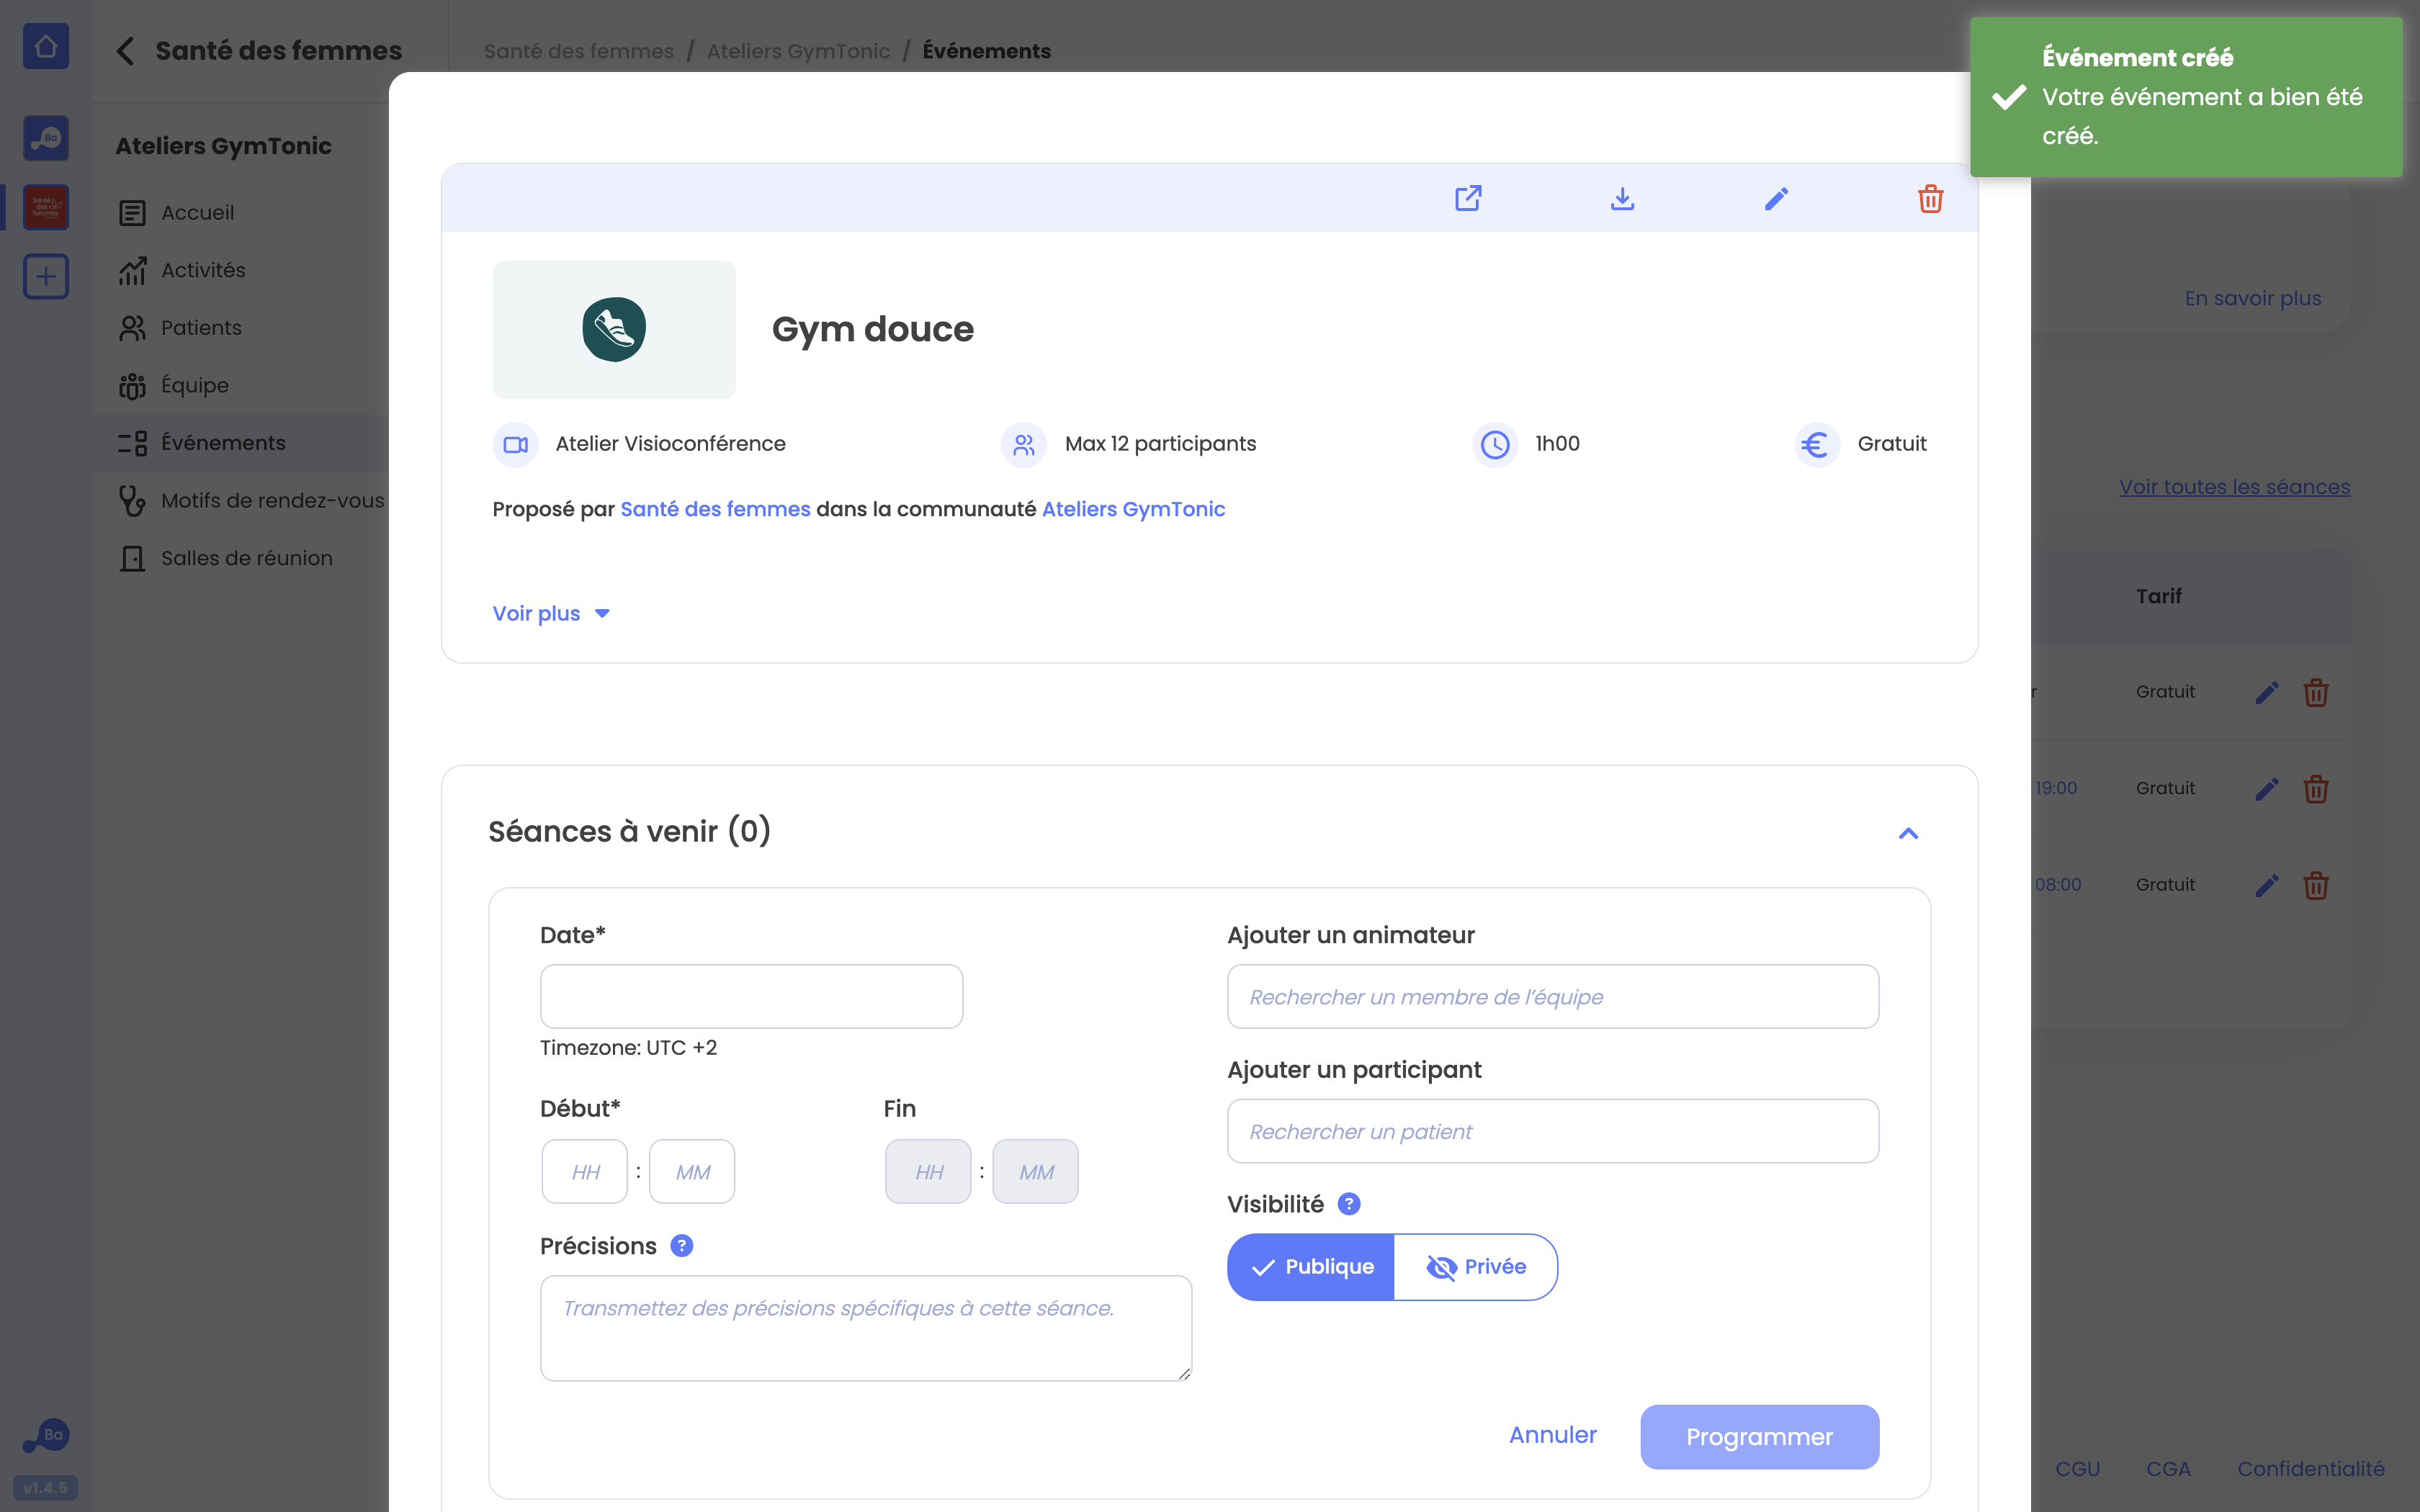
Task: Click Ateliers GymTonic breadcrumb
Action: [x=798, y=51]
